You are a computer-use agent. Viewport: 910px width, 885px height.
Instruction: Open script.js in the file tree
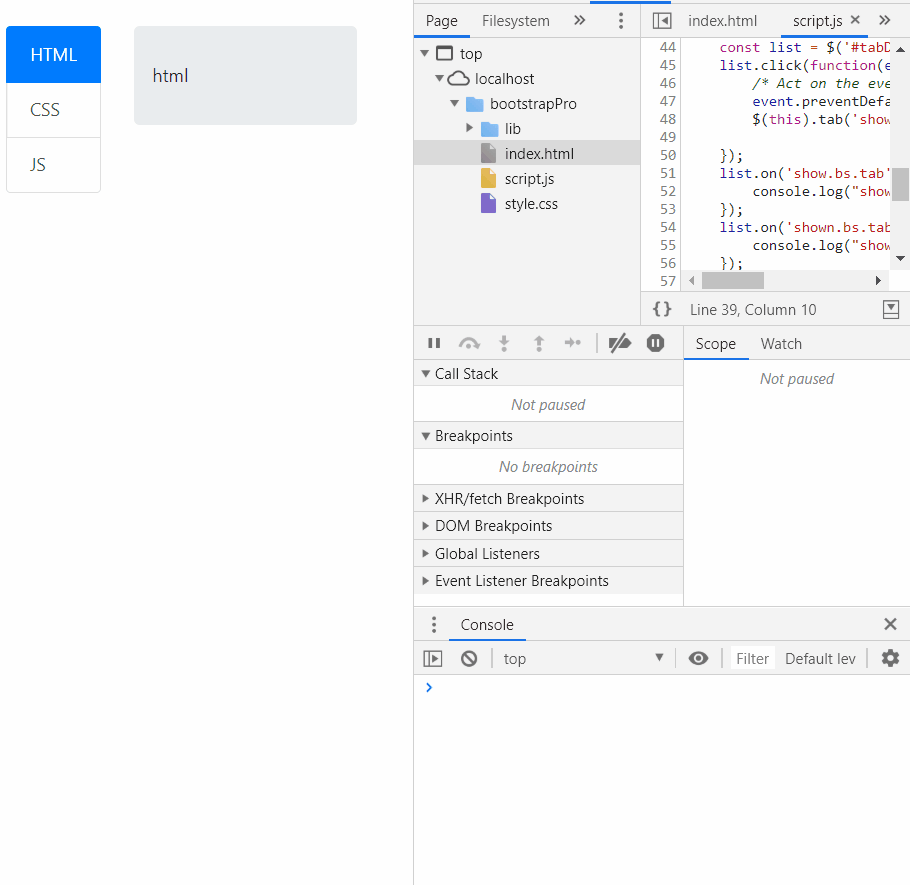(x=529, y=179)
